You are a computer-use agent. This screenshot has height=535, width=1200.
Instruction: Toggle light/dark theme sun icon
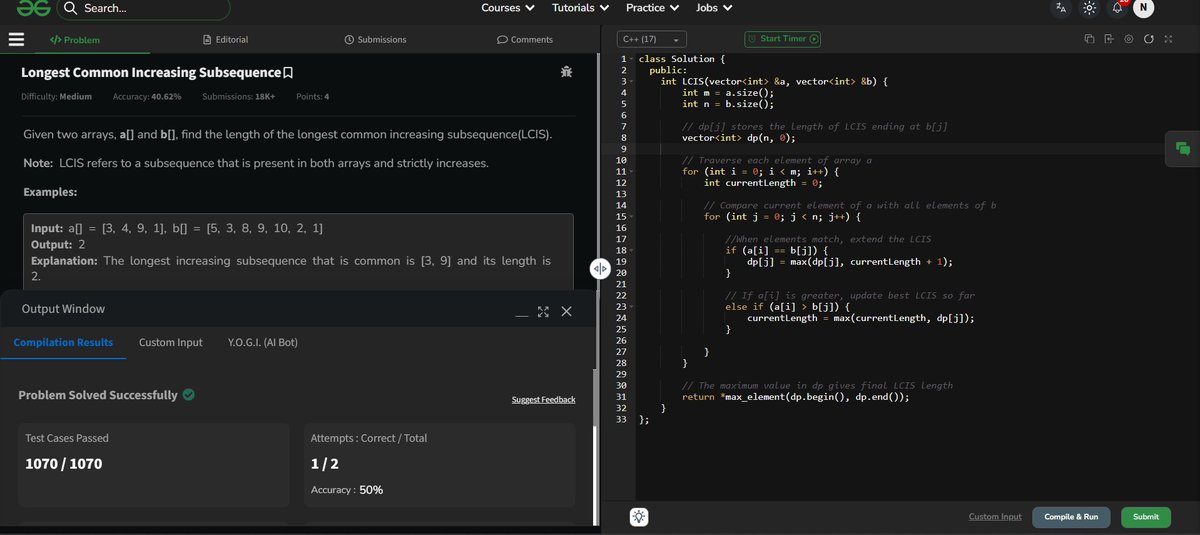(x=1089, y=9)
